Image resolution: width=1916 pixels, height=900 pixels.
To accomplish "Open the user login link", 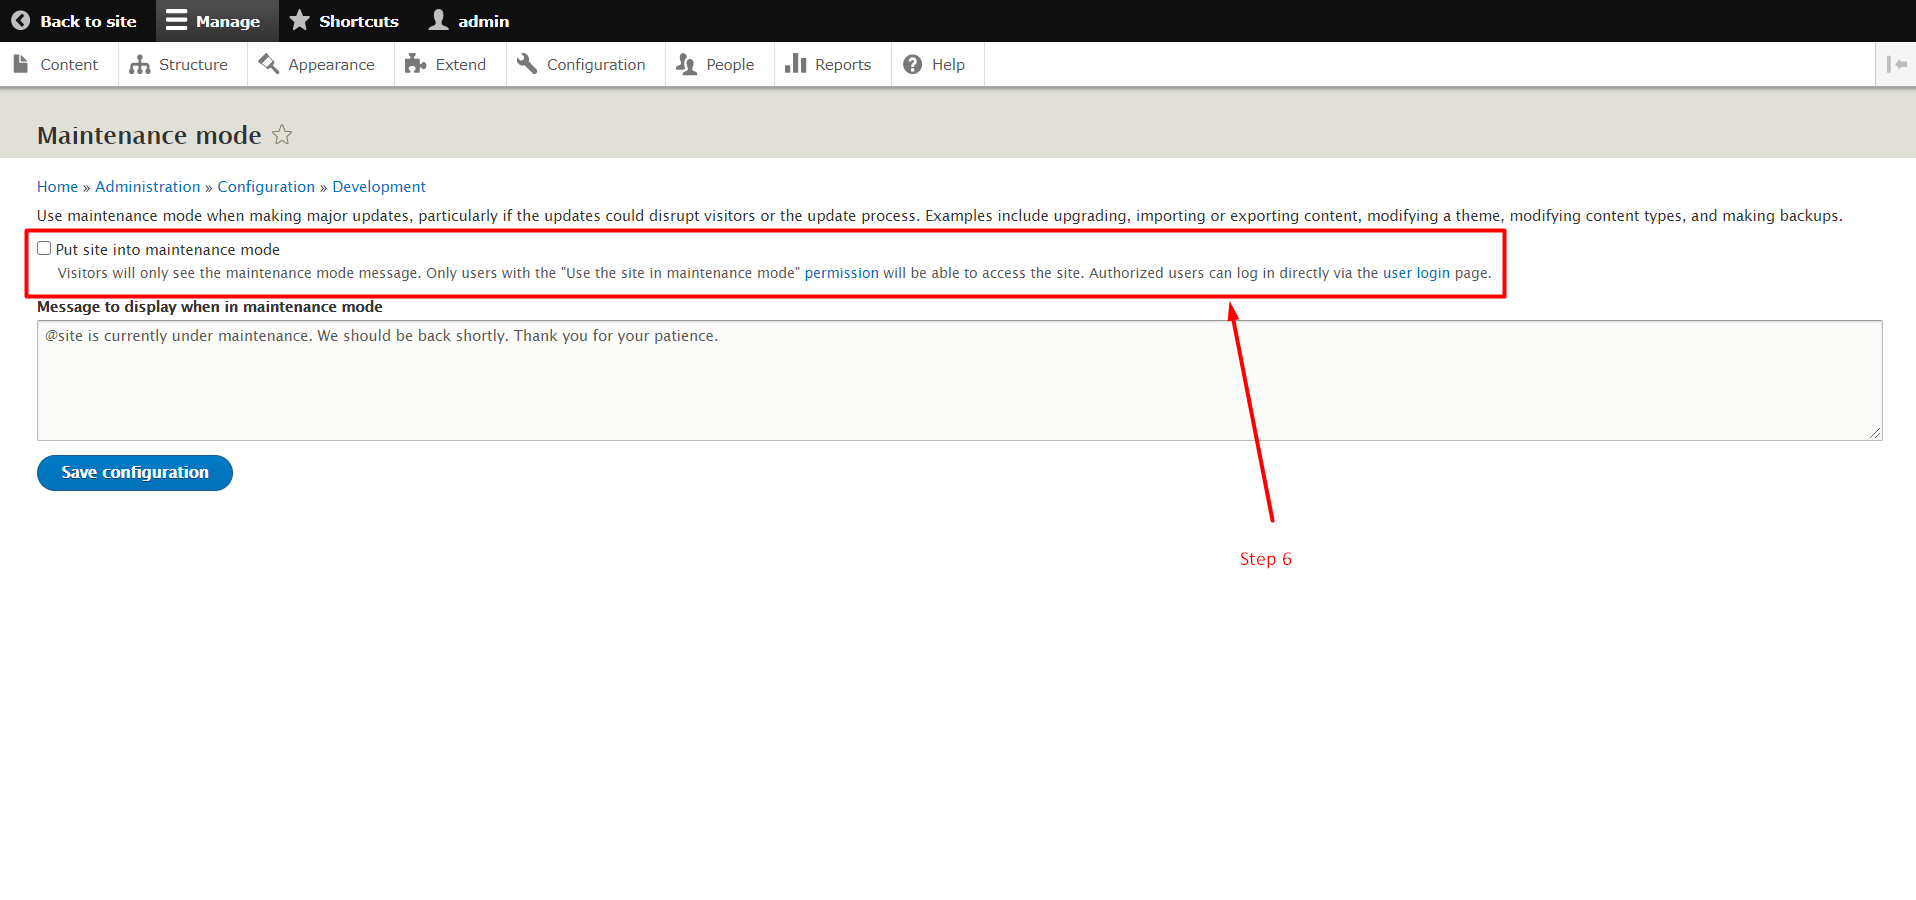I will click(x=1416, y=273).
